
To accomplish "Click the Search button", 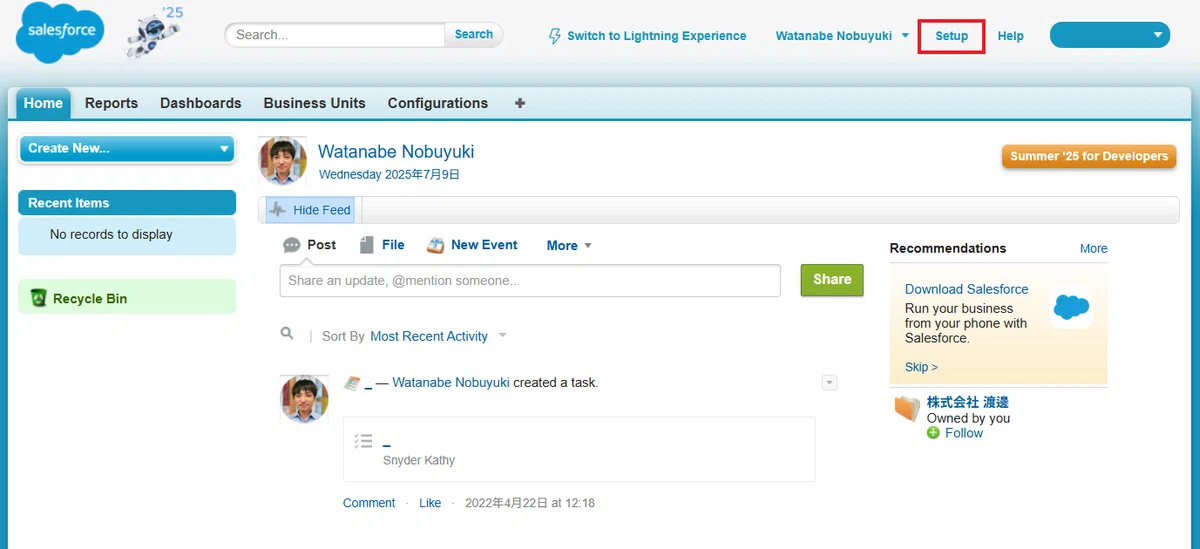I will 474,35.
